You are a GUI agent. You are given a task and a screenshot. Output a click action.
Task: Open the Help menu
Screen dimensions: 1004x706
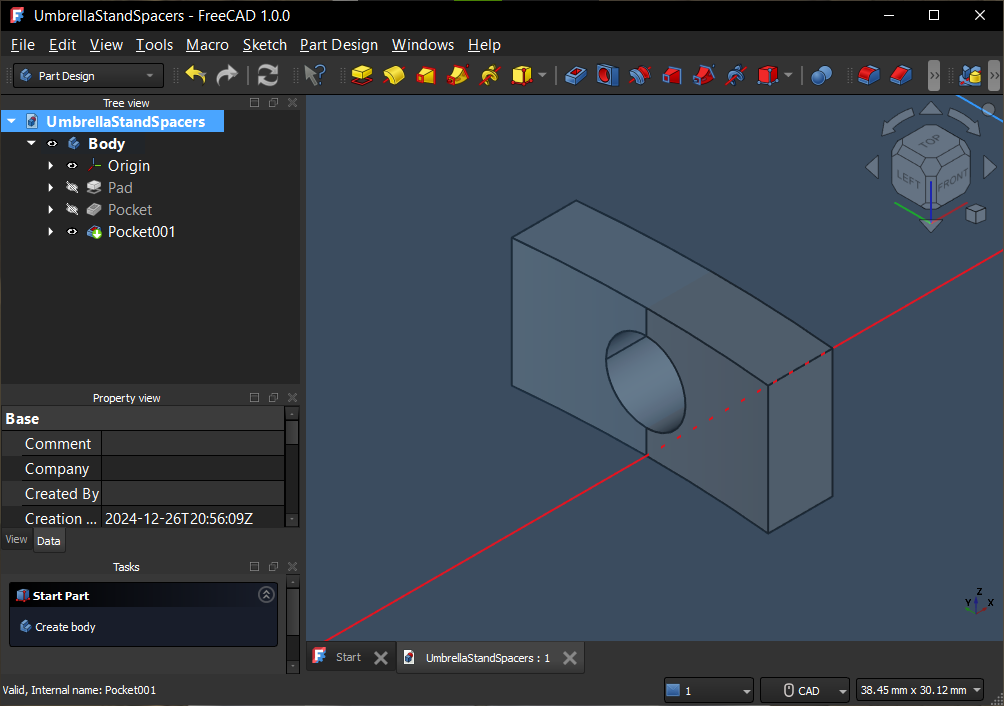(484, 45)
